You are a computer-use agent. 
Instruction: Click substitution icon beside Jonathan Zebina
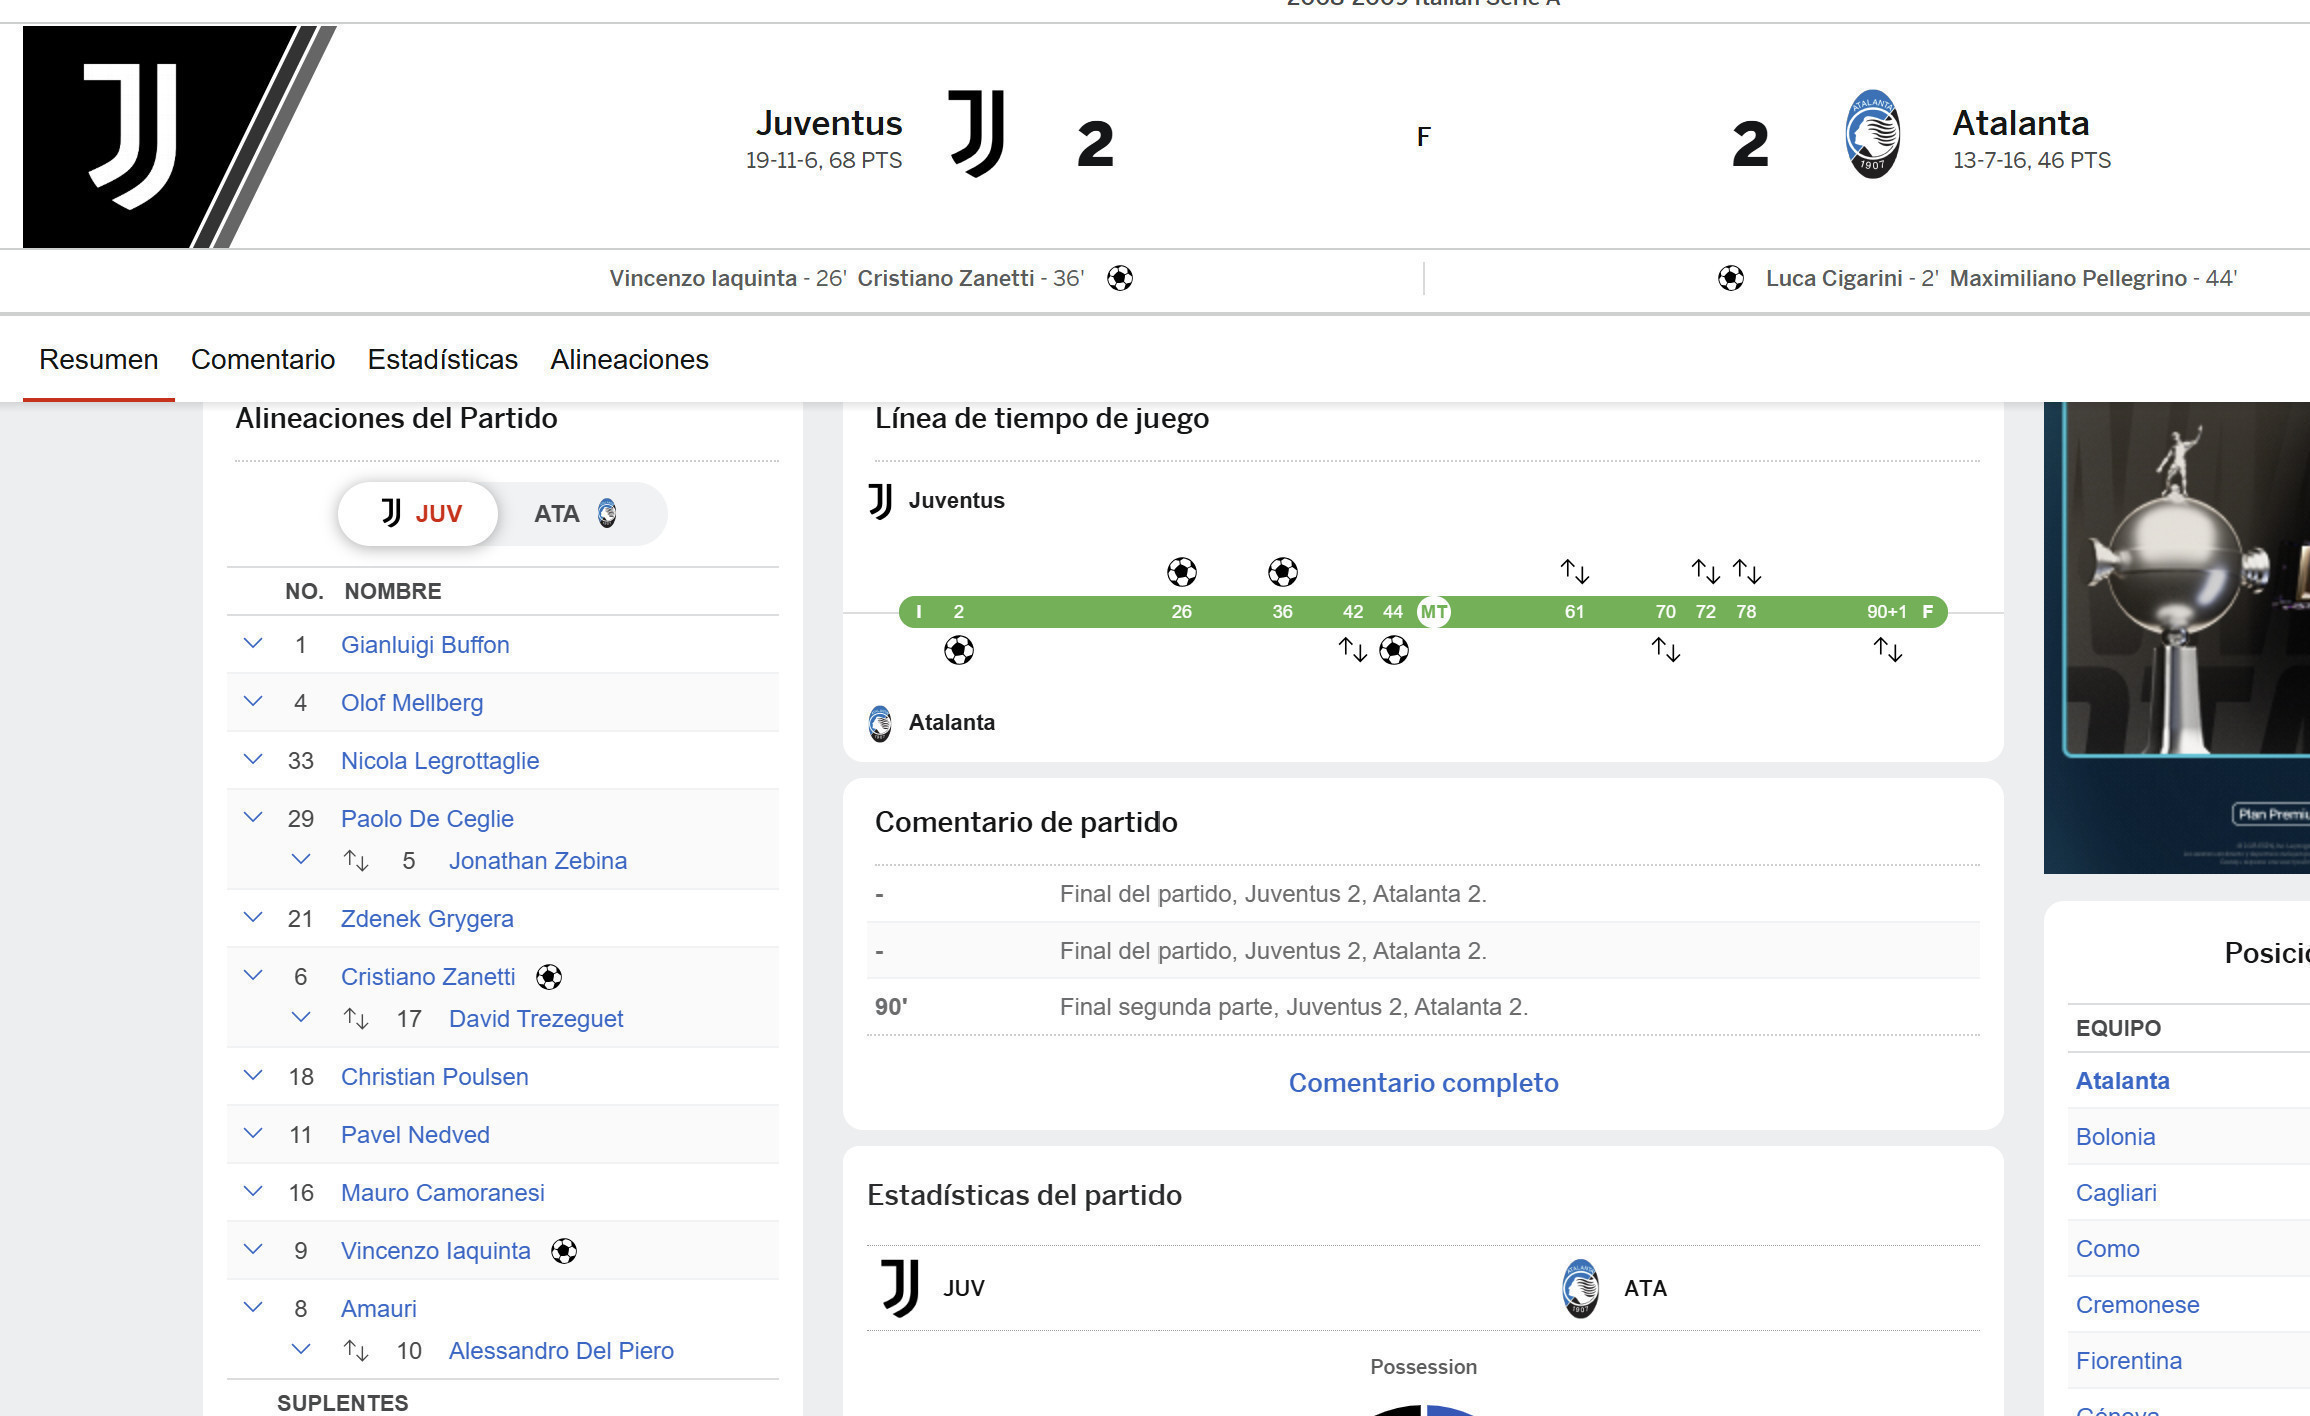[x=356, y=860]
